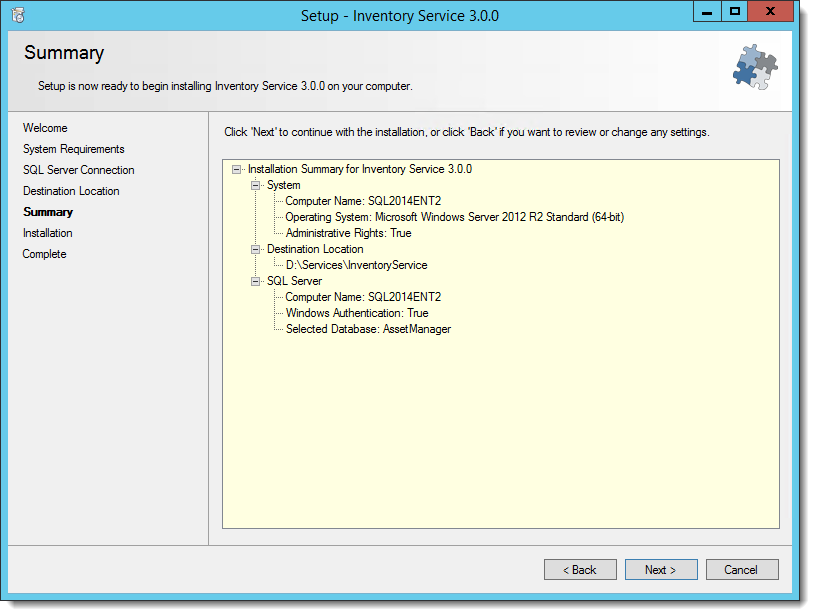Go back with the Back button

580,570
